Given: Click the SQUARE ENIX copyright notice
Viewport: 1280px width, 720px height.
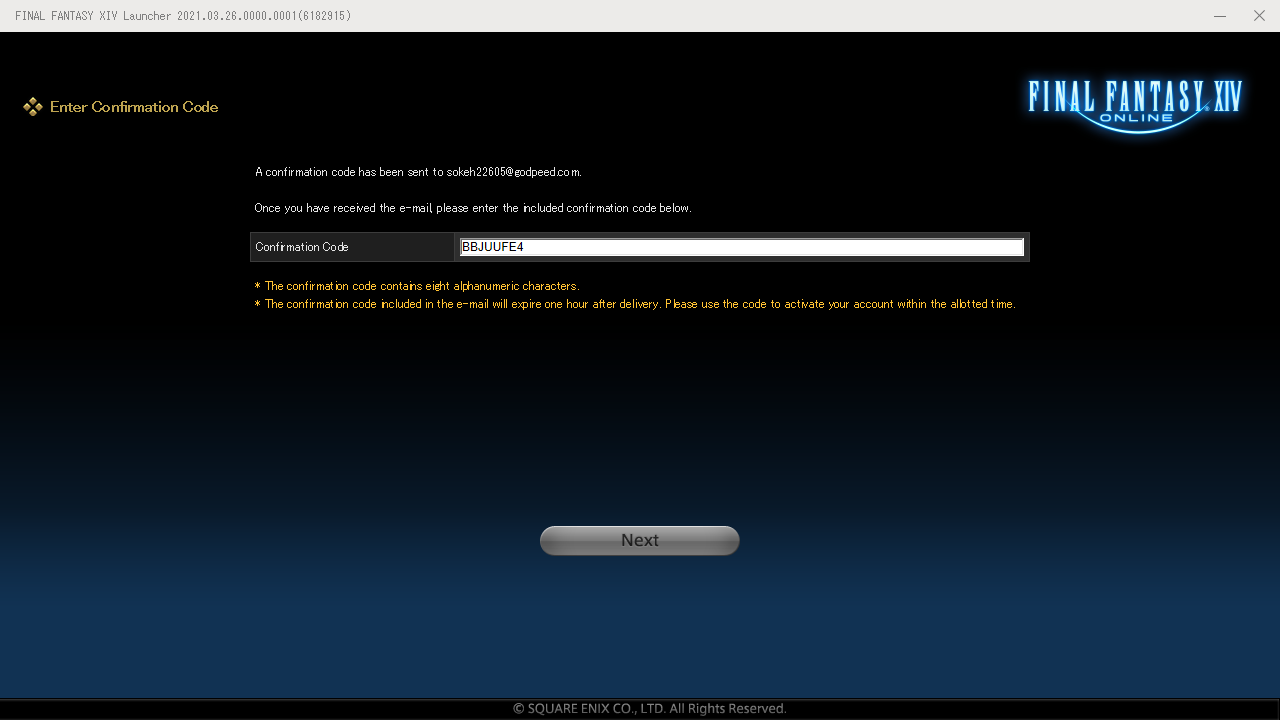Looking at the screenshot, I should 649,708.
